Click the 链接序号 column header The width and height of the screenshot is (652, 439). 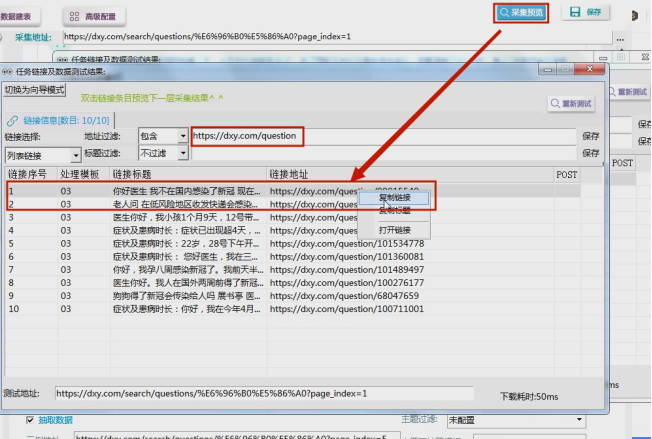click(x=31, y=174)
